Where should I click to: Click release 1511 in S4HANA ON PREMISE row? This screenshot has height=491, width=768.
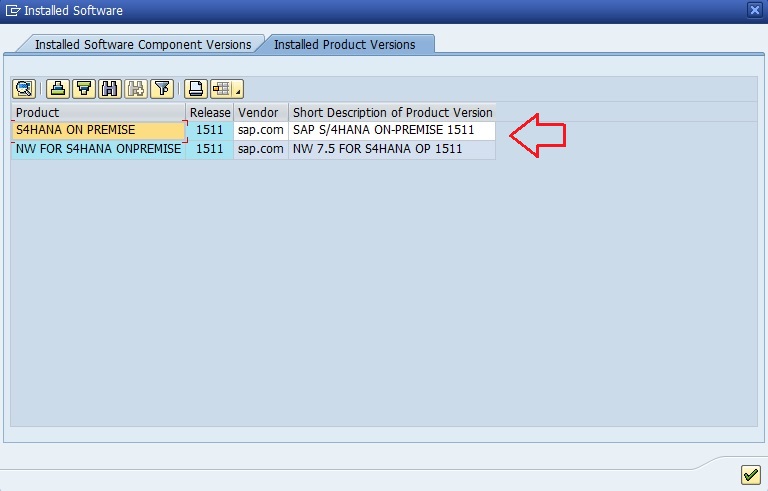(210, 130)
